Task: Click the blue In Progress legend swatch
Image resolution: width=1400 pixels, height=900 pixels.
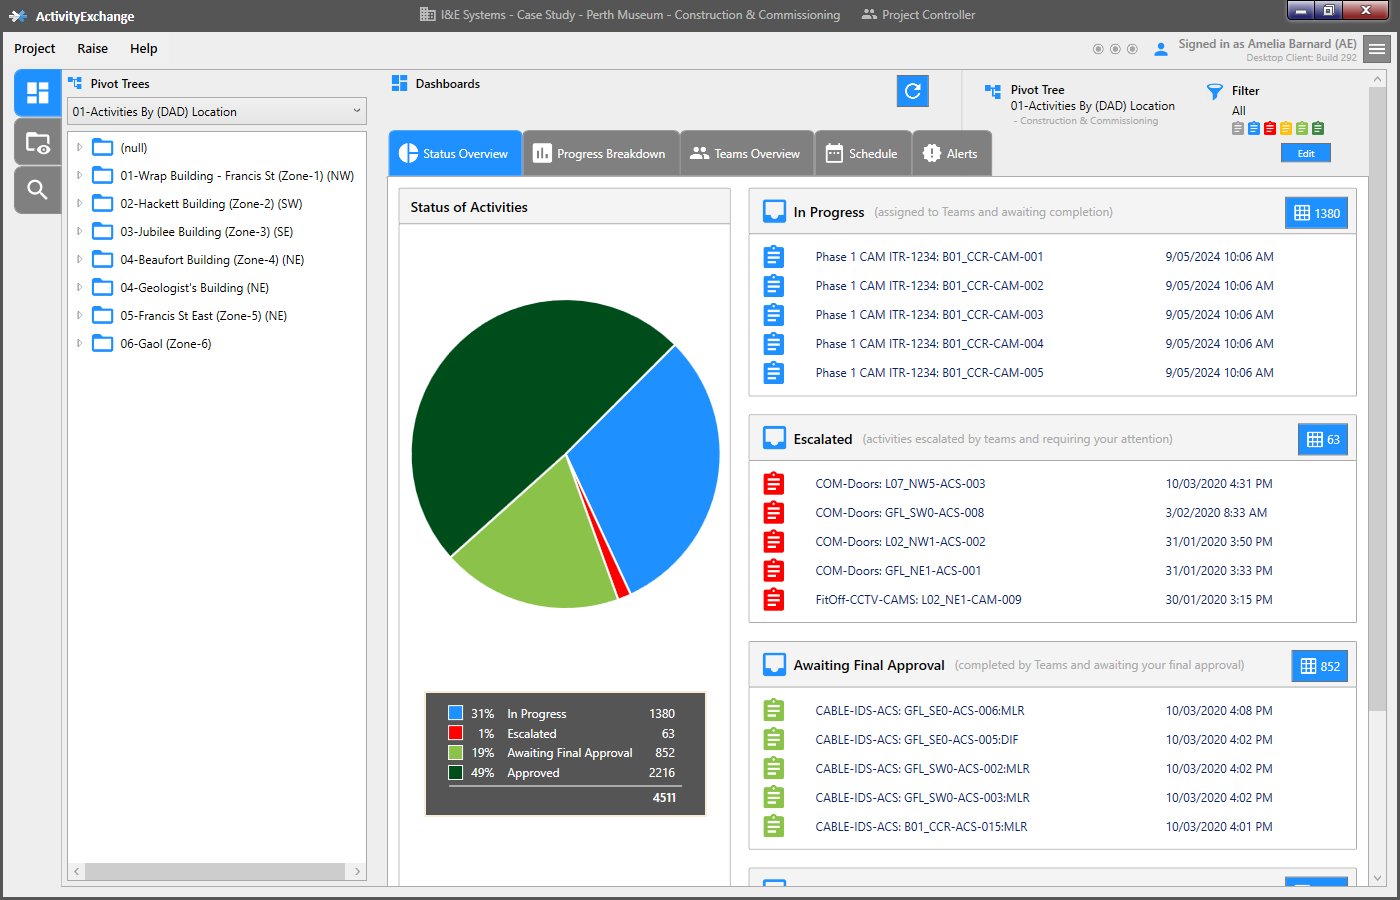Action: (x=456, y=713)
